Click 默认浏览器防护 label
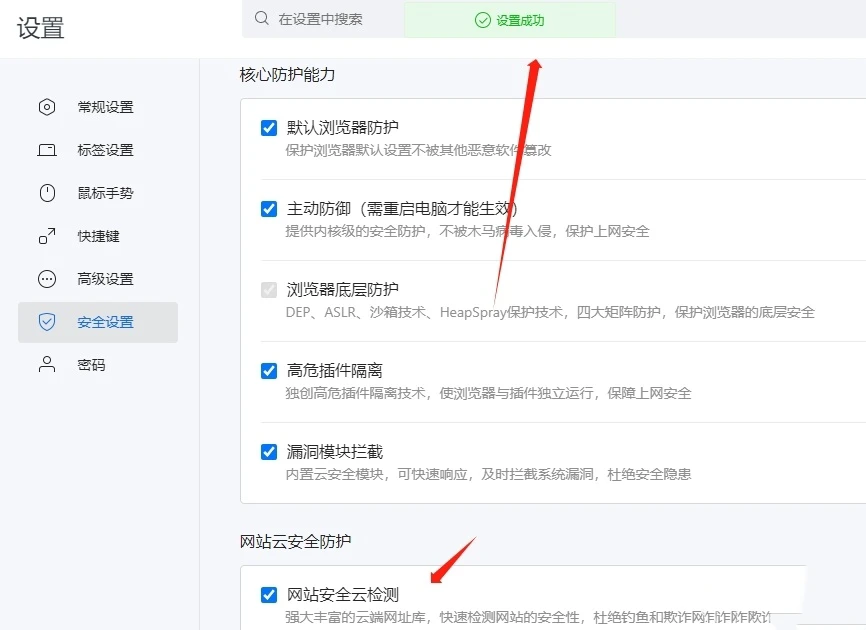The height and width of the screenshot is (630, 866). 342,128
